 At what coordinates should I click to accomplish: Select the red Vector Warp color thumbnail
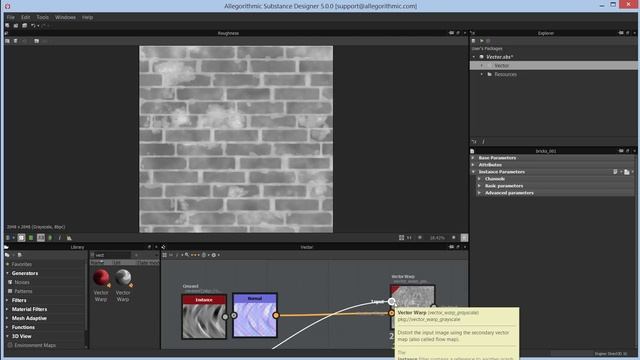point(101,278)
